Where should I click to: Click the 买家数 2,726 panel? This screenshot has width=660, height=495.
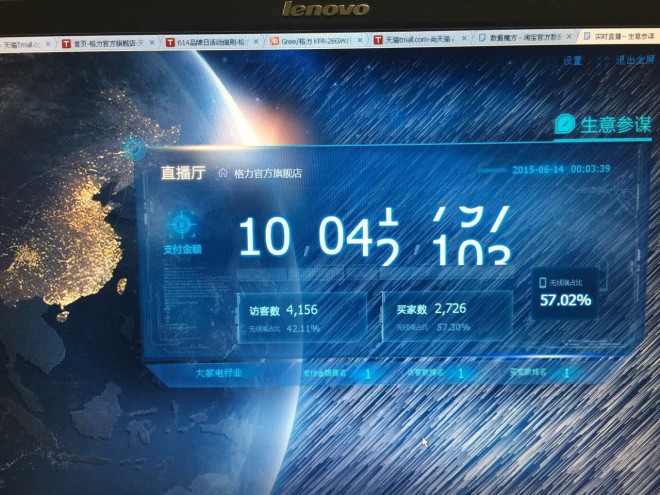pos(447,316)
